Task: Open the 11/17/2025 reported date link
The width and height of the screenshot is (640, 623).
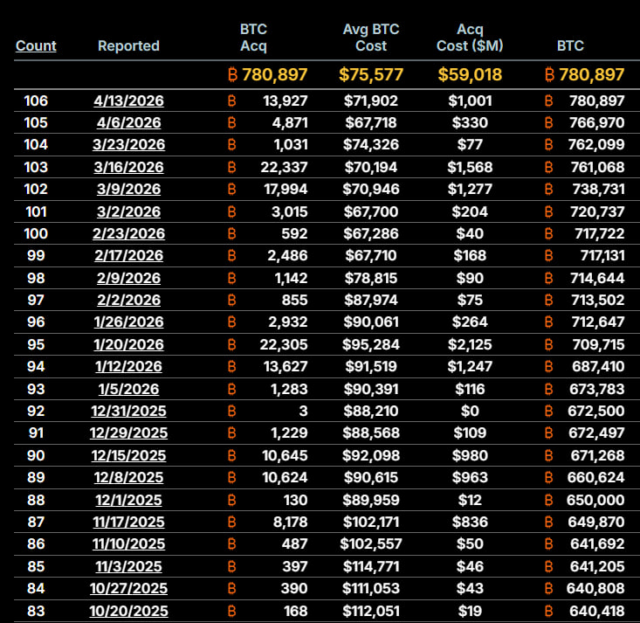Action: pos(129,522)
